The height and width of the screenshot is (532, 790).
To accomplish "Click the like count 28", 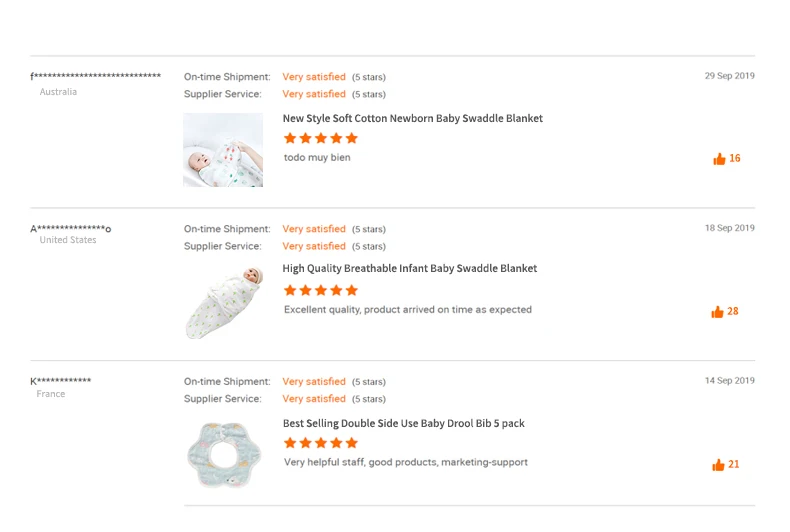I will [733, 312].
